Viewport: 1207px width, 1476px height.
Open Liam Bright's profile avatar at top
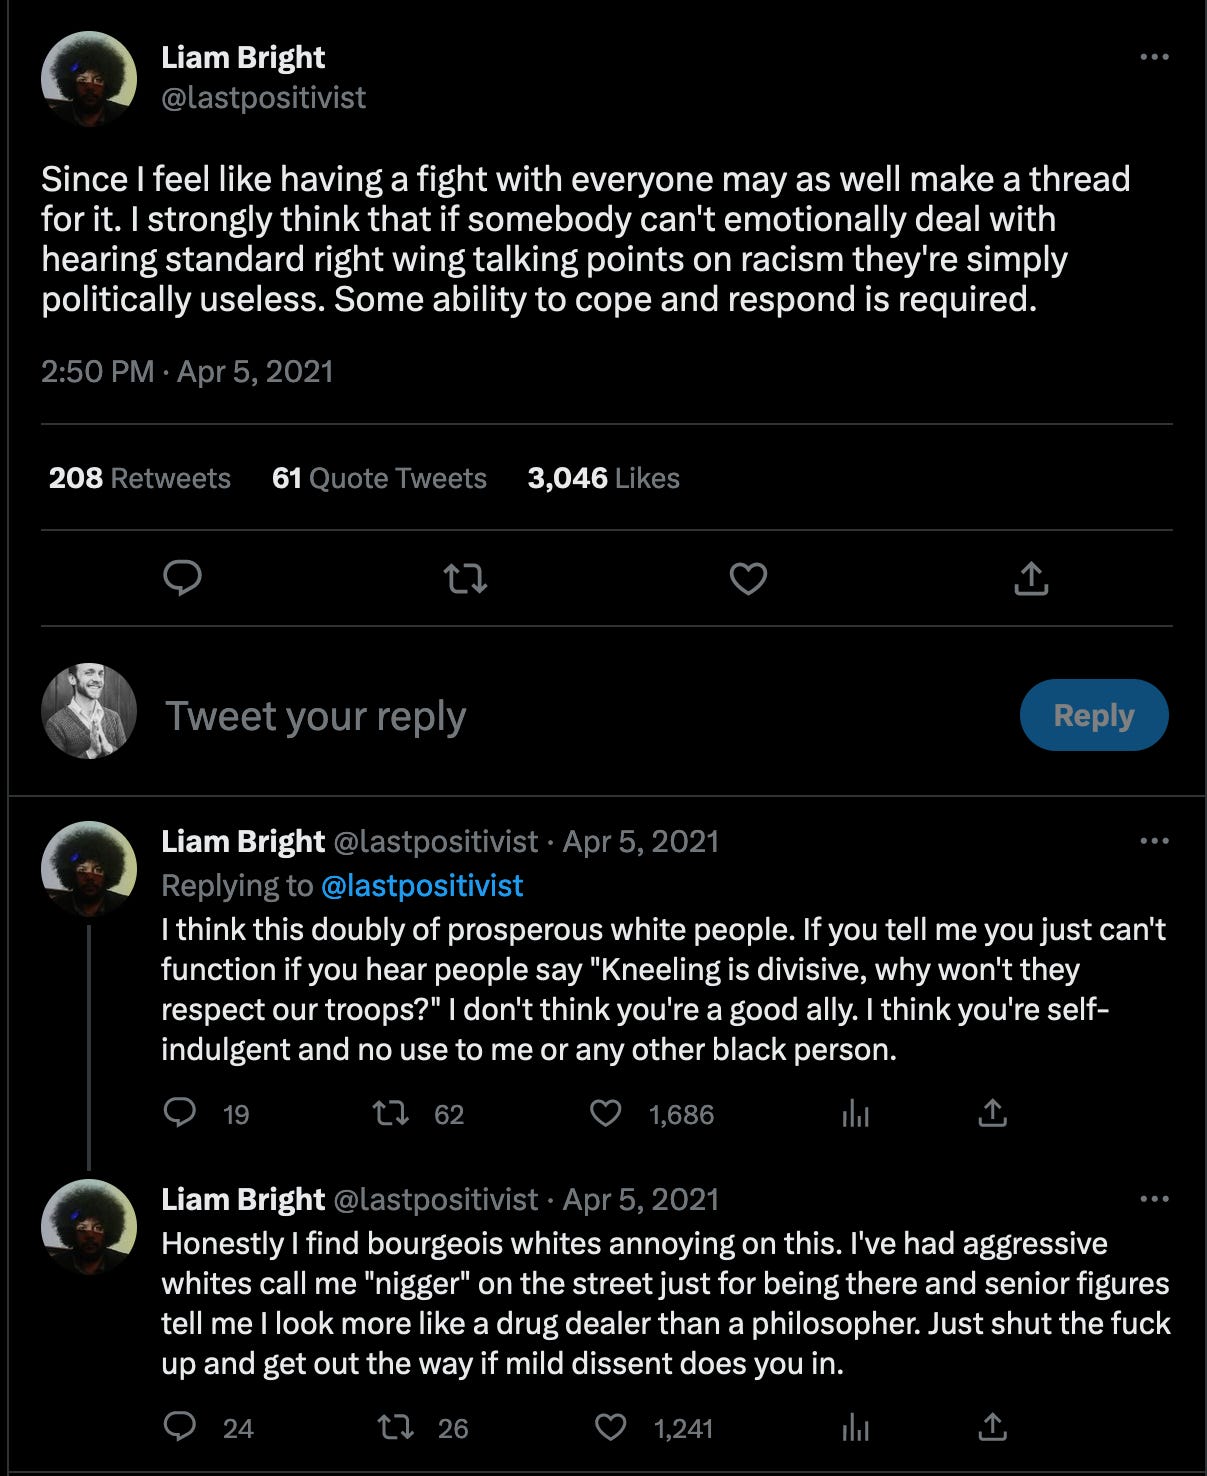coord(89,79)
